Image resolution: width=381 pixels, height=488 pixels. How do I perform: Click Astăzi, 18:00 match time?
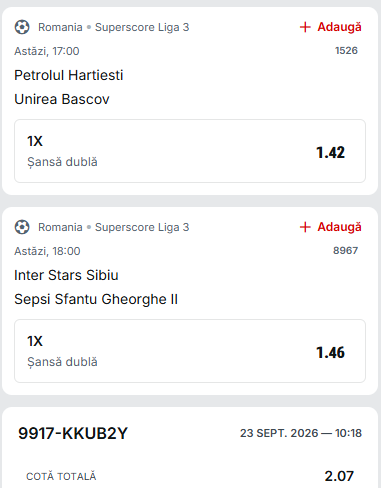click(x=47, y=251)
